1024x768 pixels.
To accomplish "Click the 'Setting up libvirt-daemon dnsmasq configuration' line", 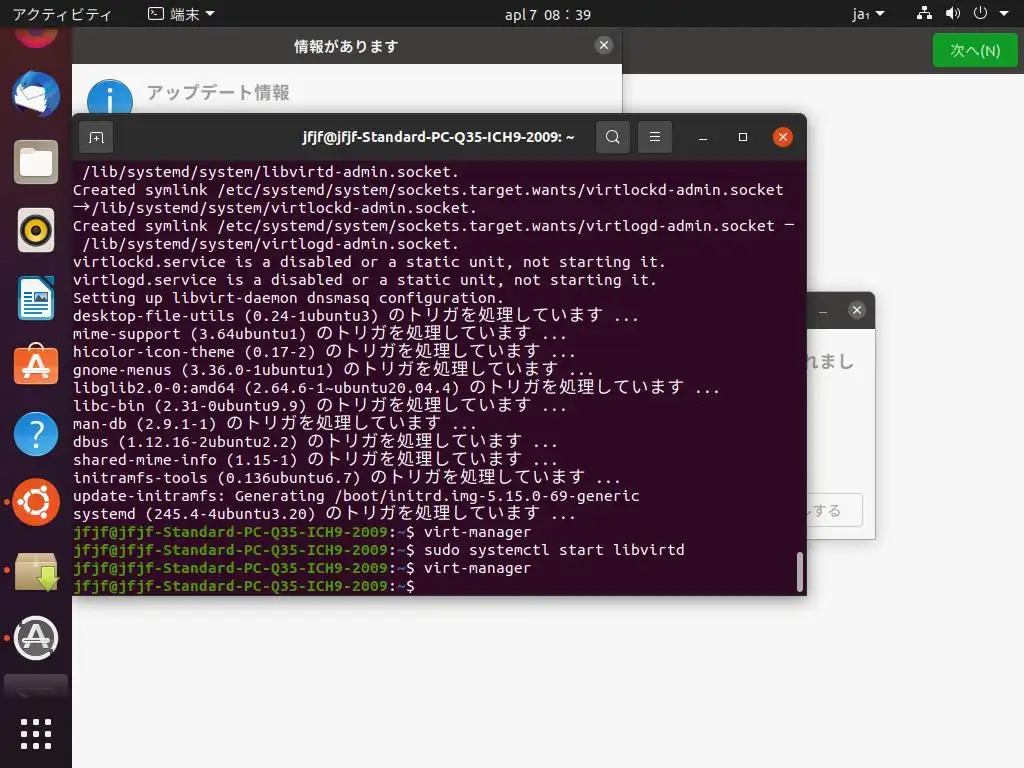I will coord(288,298).
